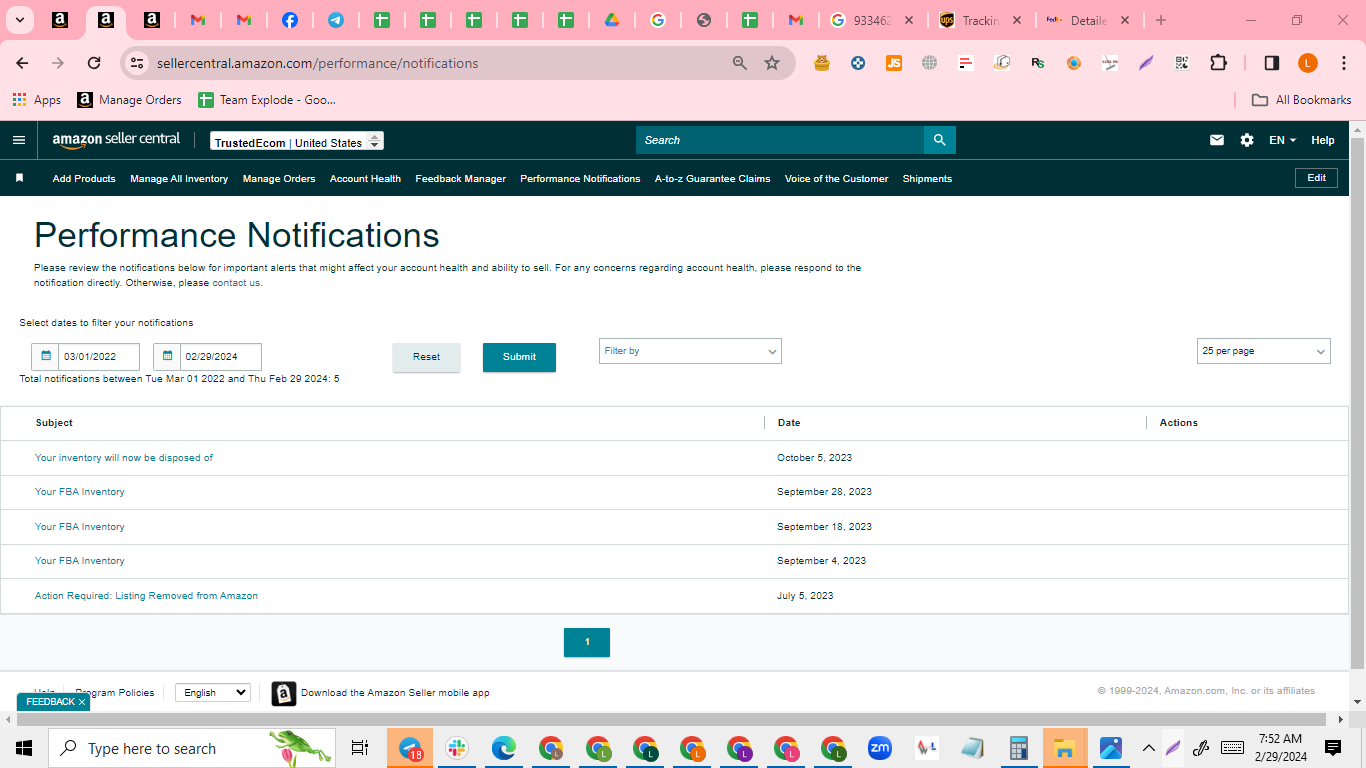Open Microsoft Edge from the taskbar
This screenshot has height=768, width=1366.
[504, 748]
